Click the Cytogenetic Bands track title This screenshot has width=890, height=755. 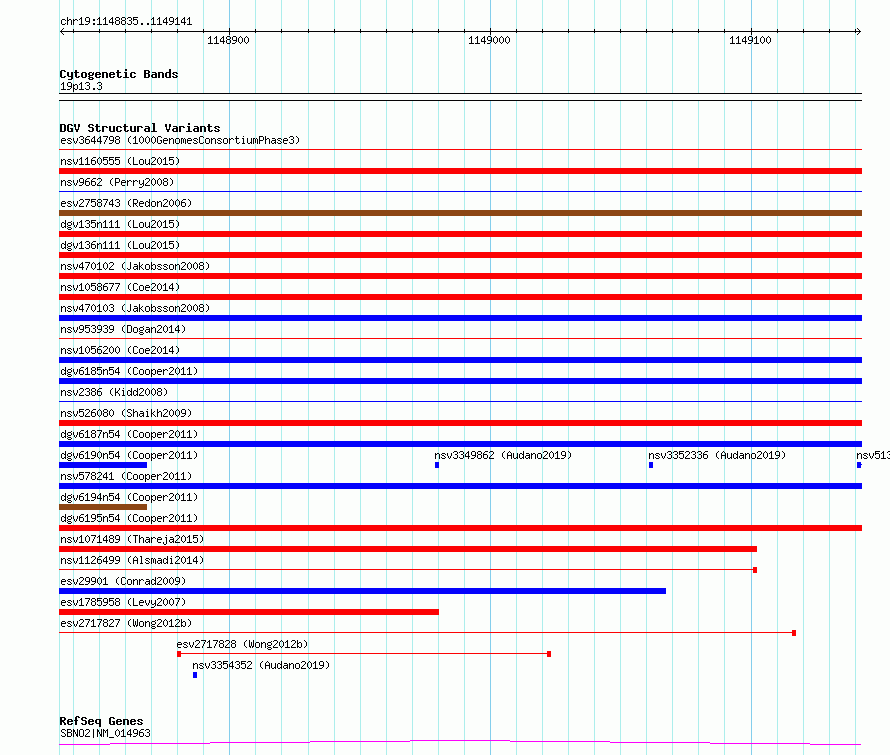119,74
